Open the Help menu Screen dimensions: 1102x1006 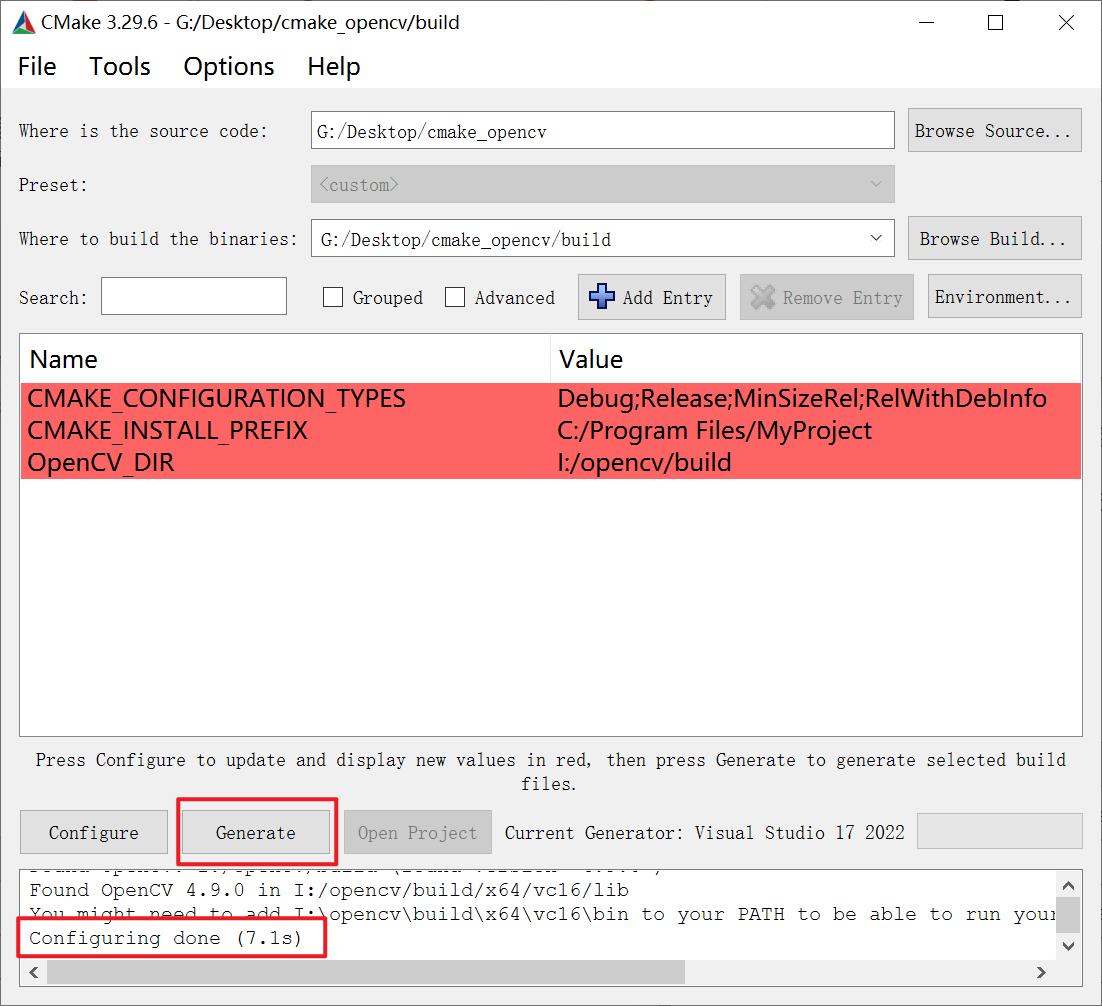coord(334,67)
